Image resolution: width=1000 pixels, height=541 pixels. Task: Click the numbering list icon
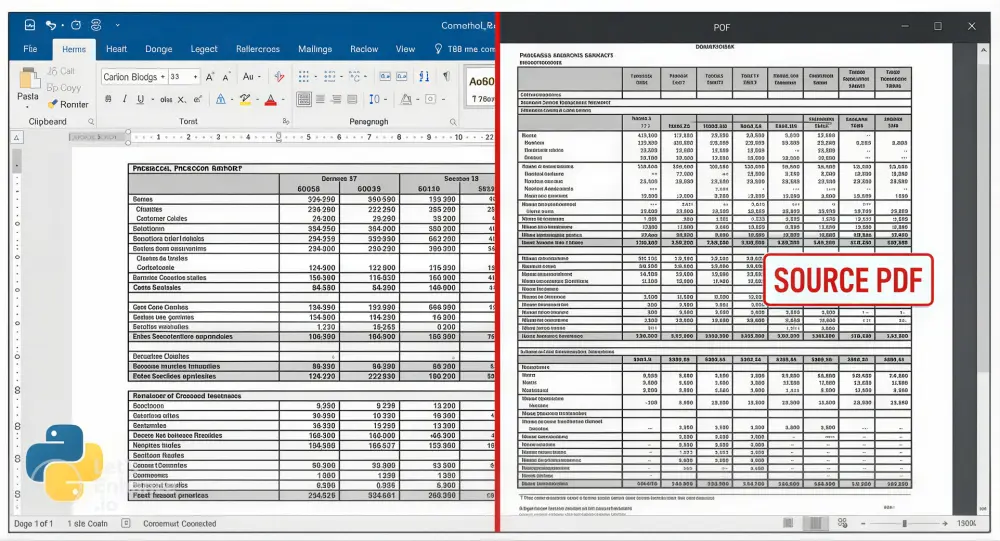[329, 77]
